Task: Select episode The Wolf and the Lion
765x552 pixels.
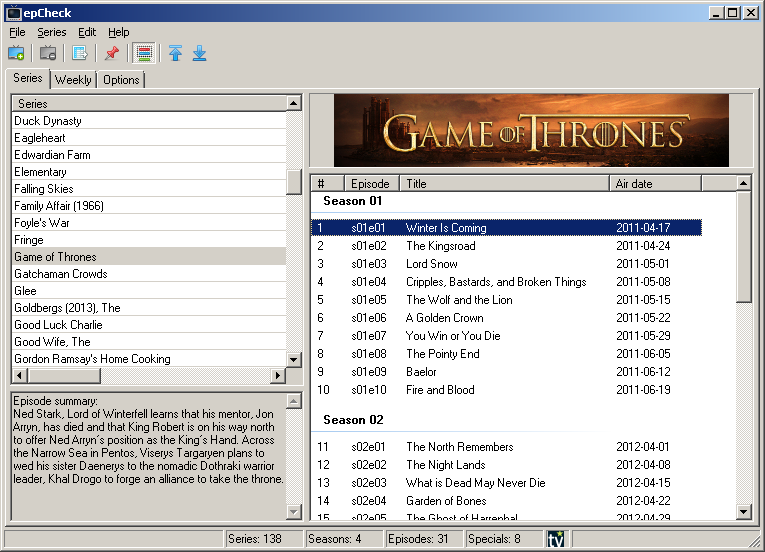Action: [x=506, y=300]
